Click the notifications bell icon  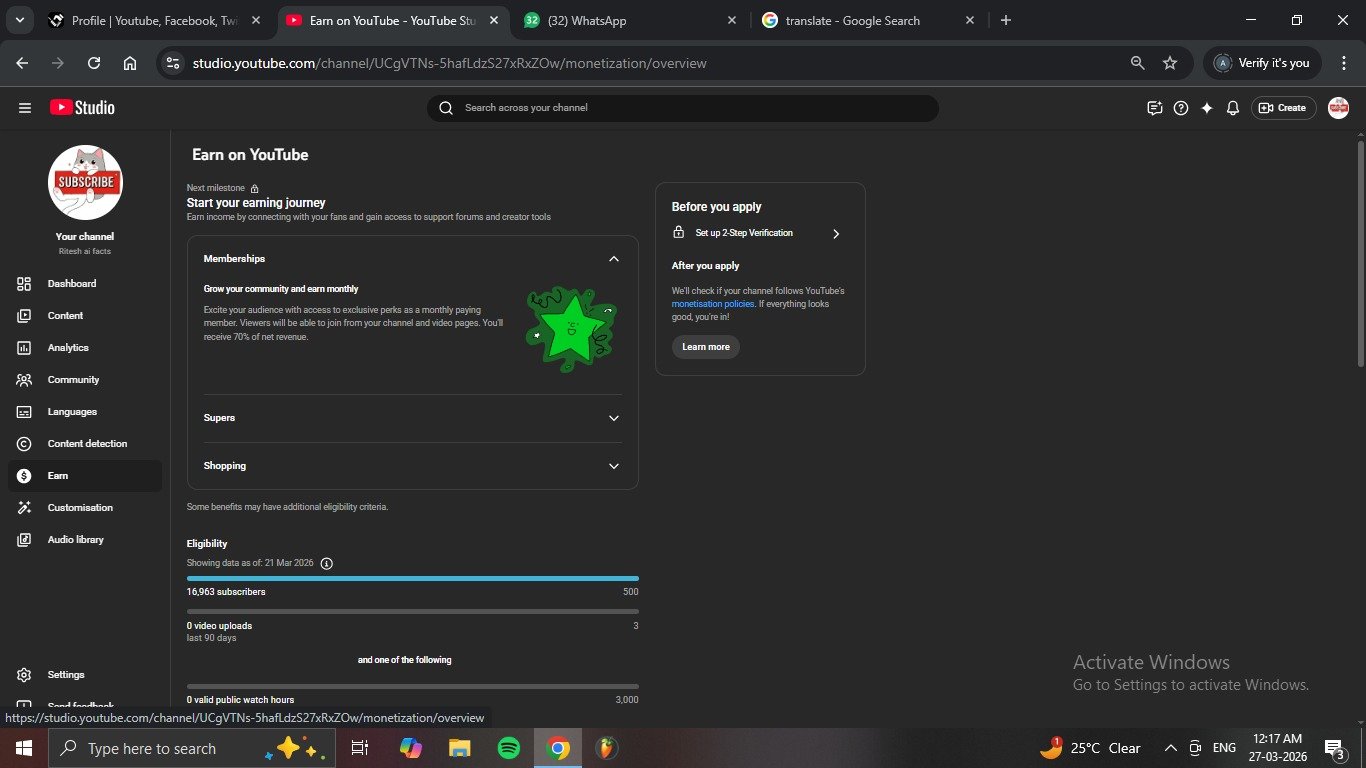(x=1233, y=108)
